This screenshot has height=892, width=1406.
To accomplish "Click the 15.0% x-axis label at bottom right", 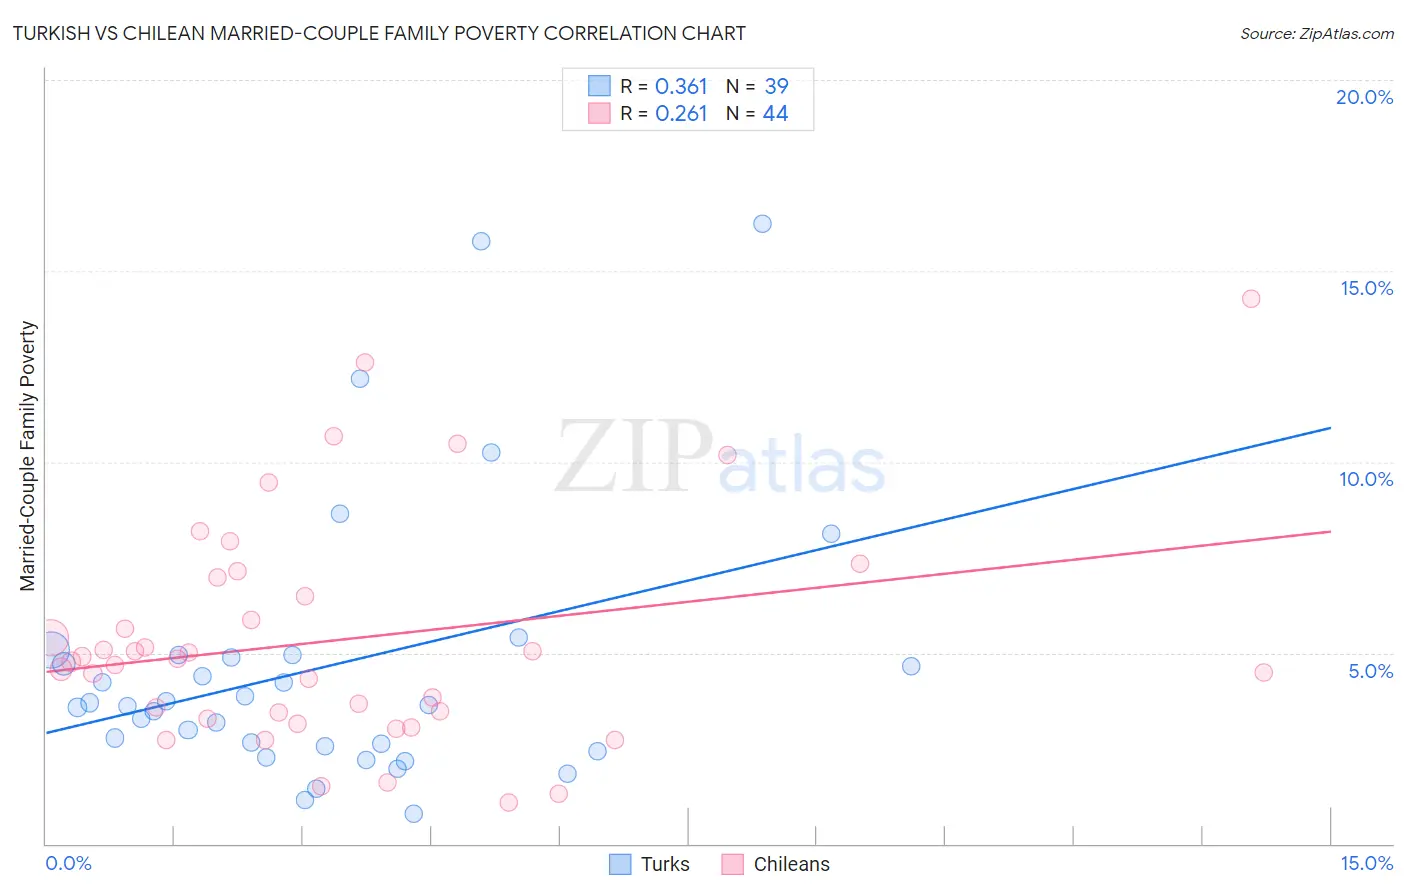I will coord(1366,863).
